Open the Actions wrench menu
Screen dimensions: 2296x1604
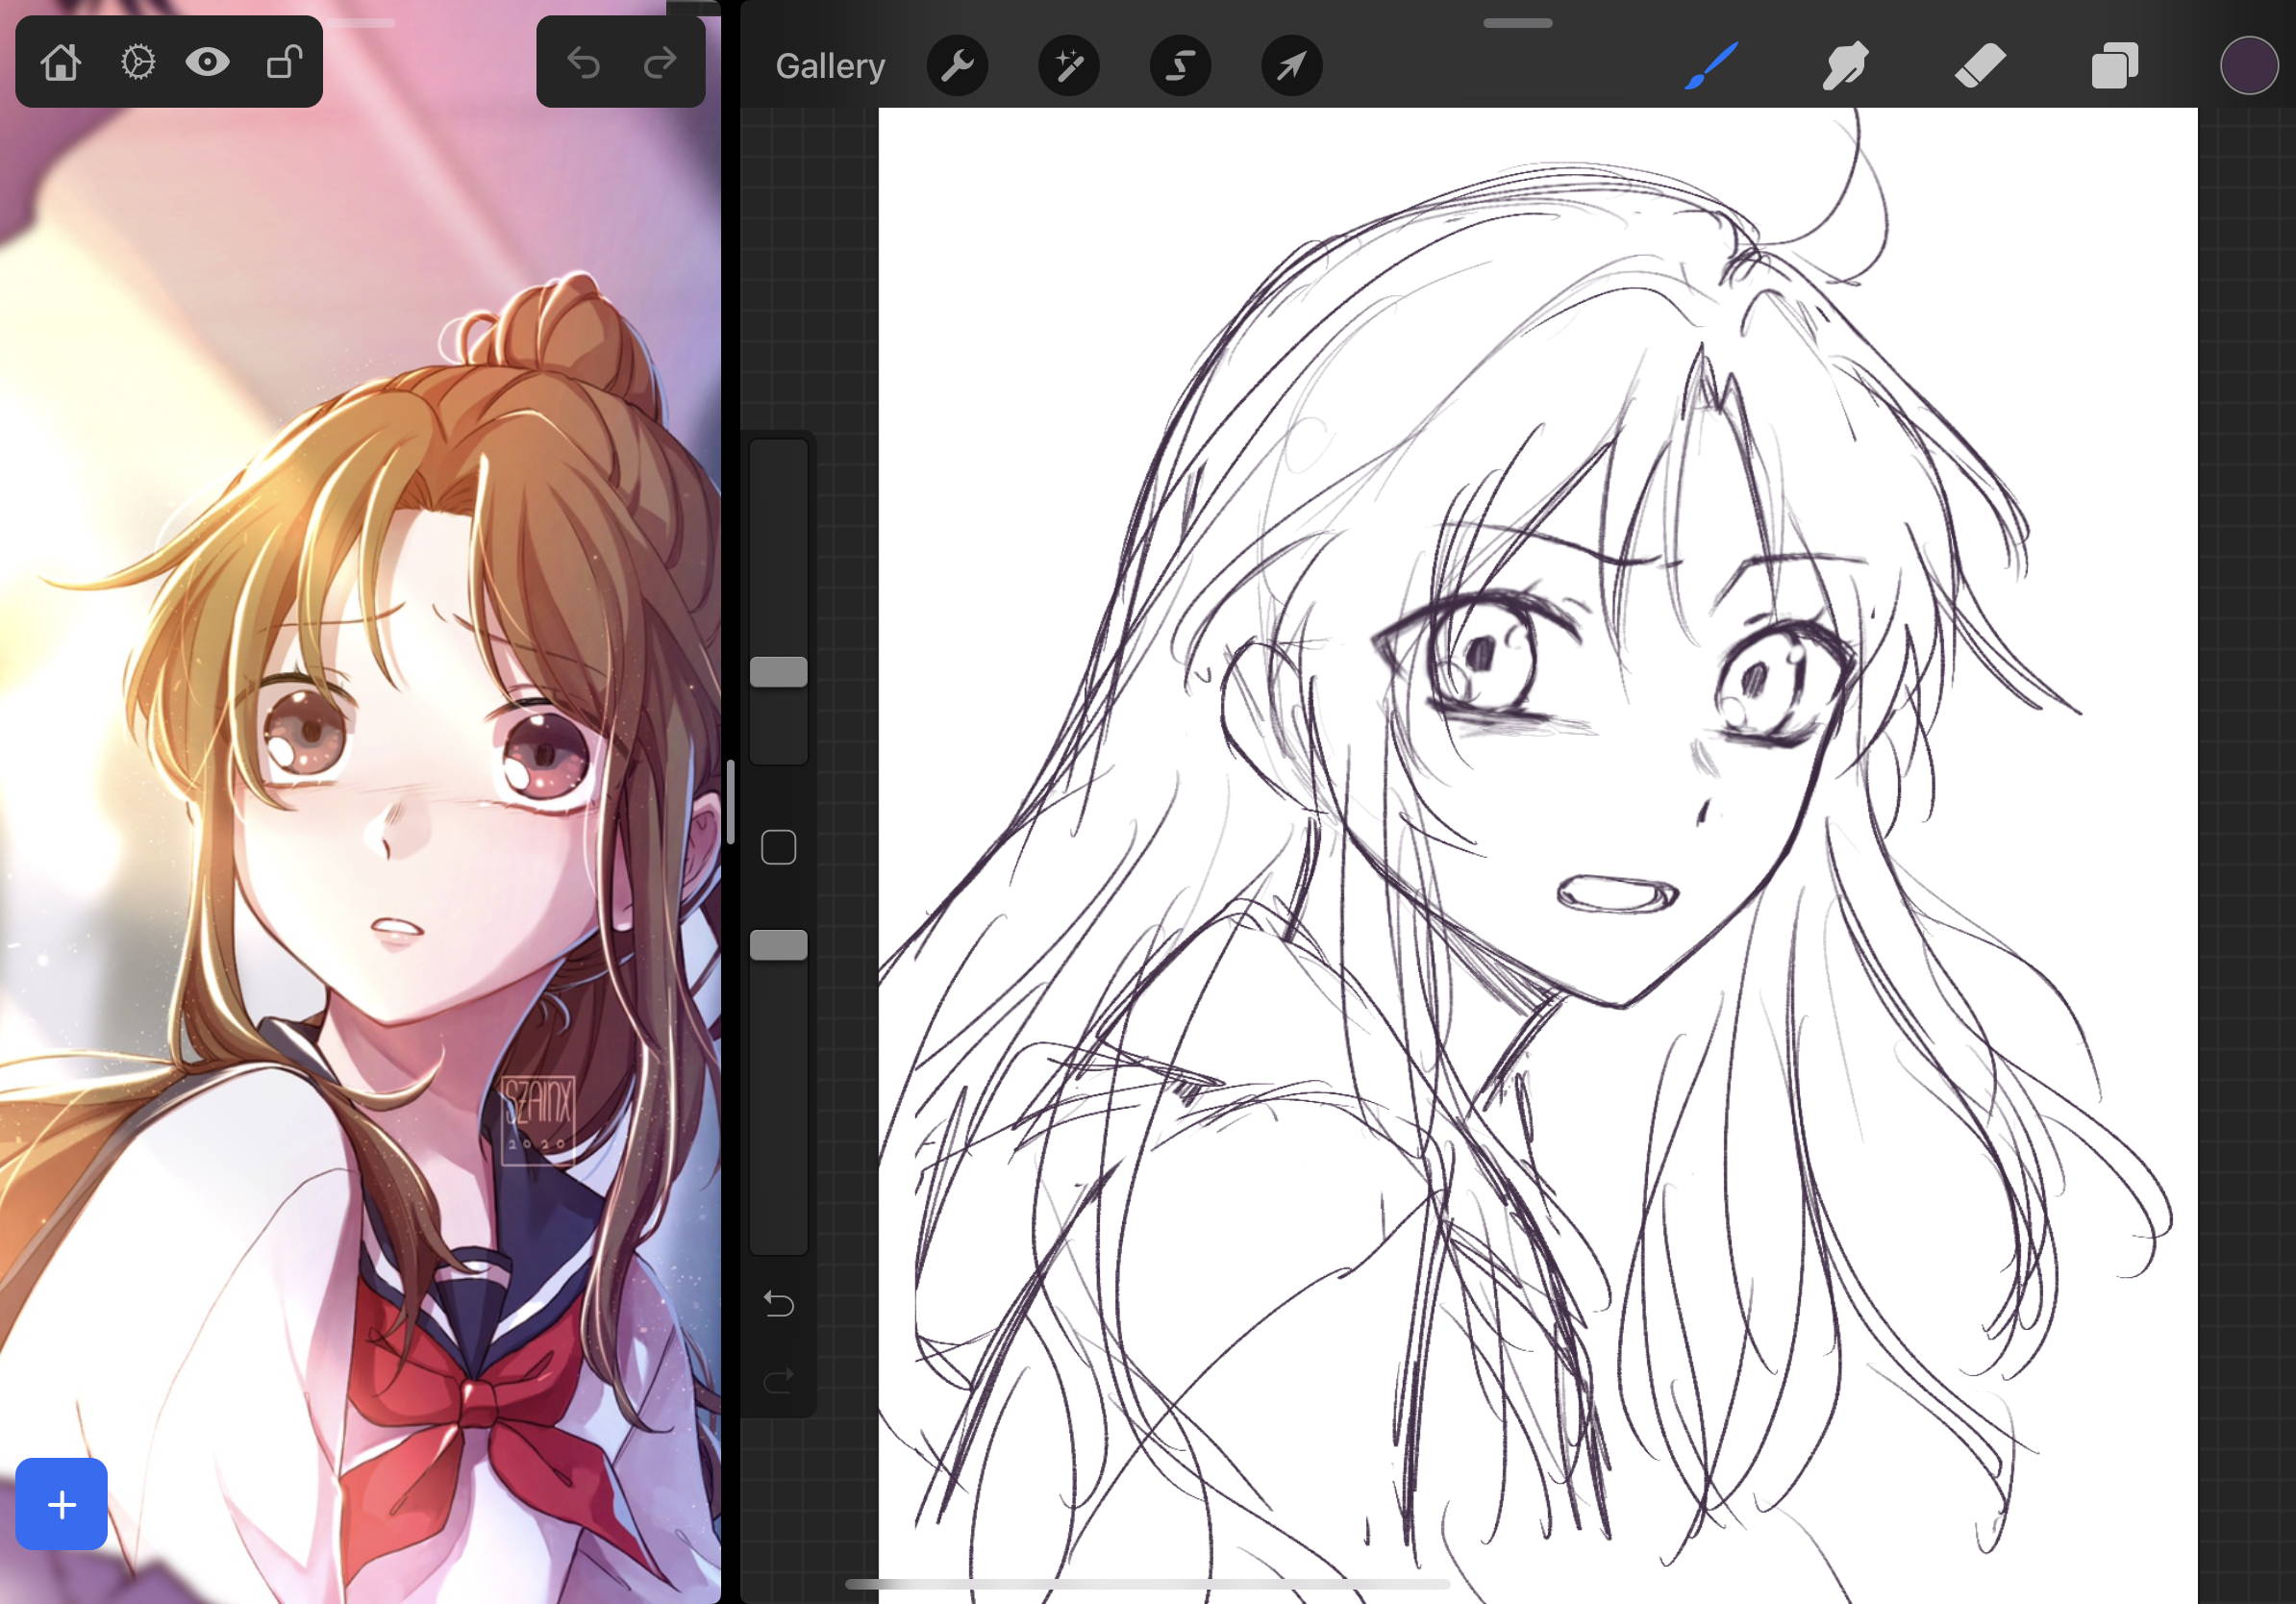click(957, 66)
